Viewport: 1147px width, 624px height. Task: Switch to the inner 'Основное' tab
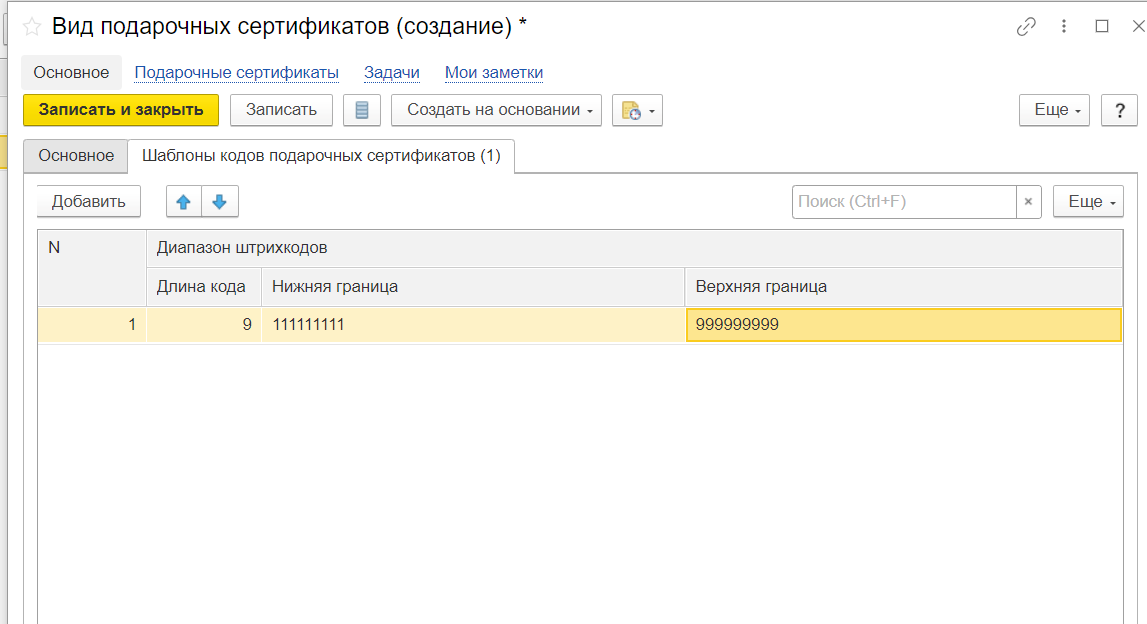[x=76, y=156]
